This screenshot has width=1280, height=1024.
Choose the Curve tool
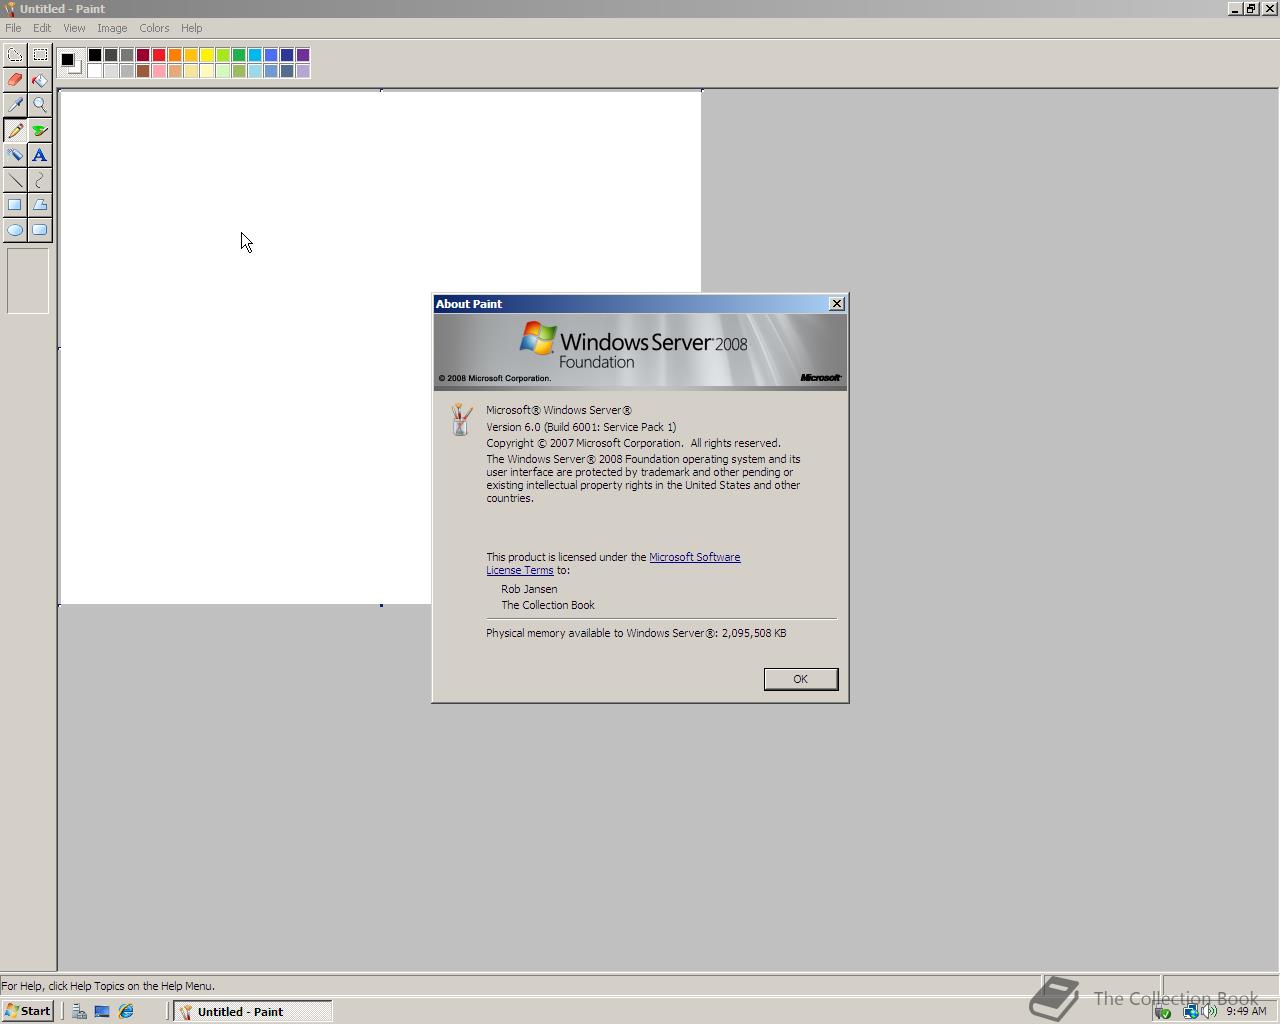pos(40,180)
